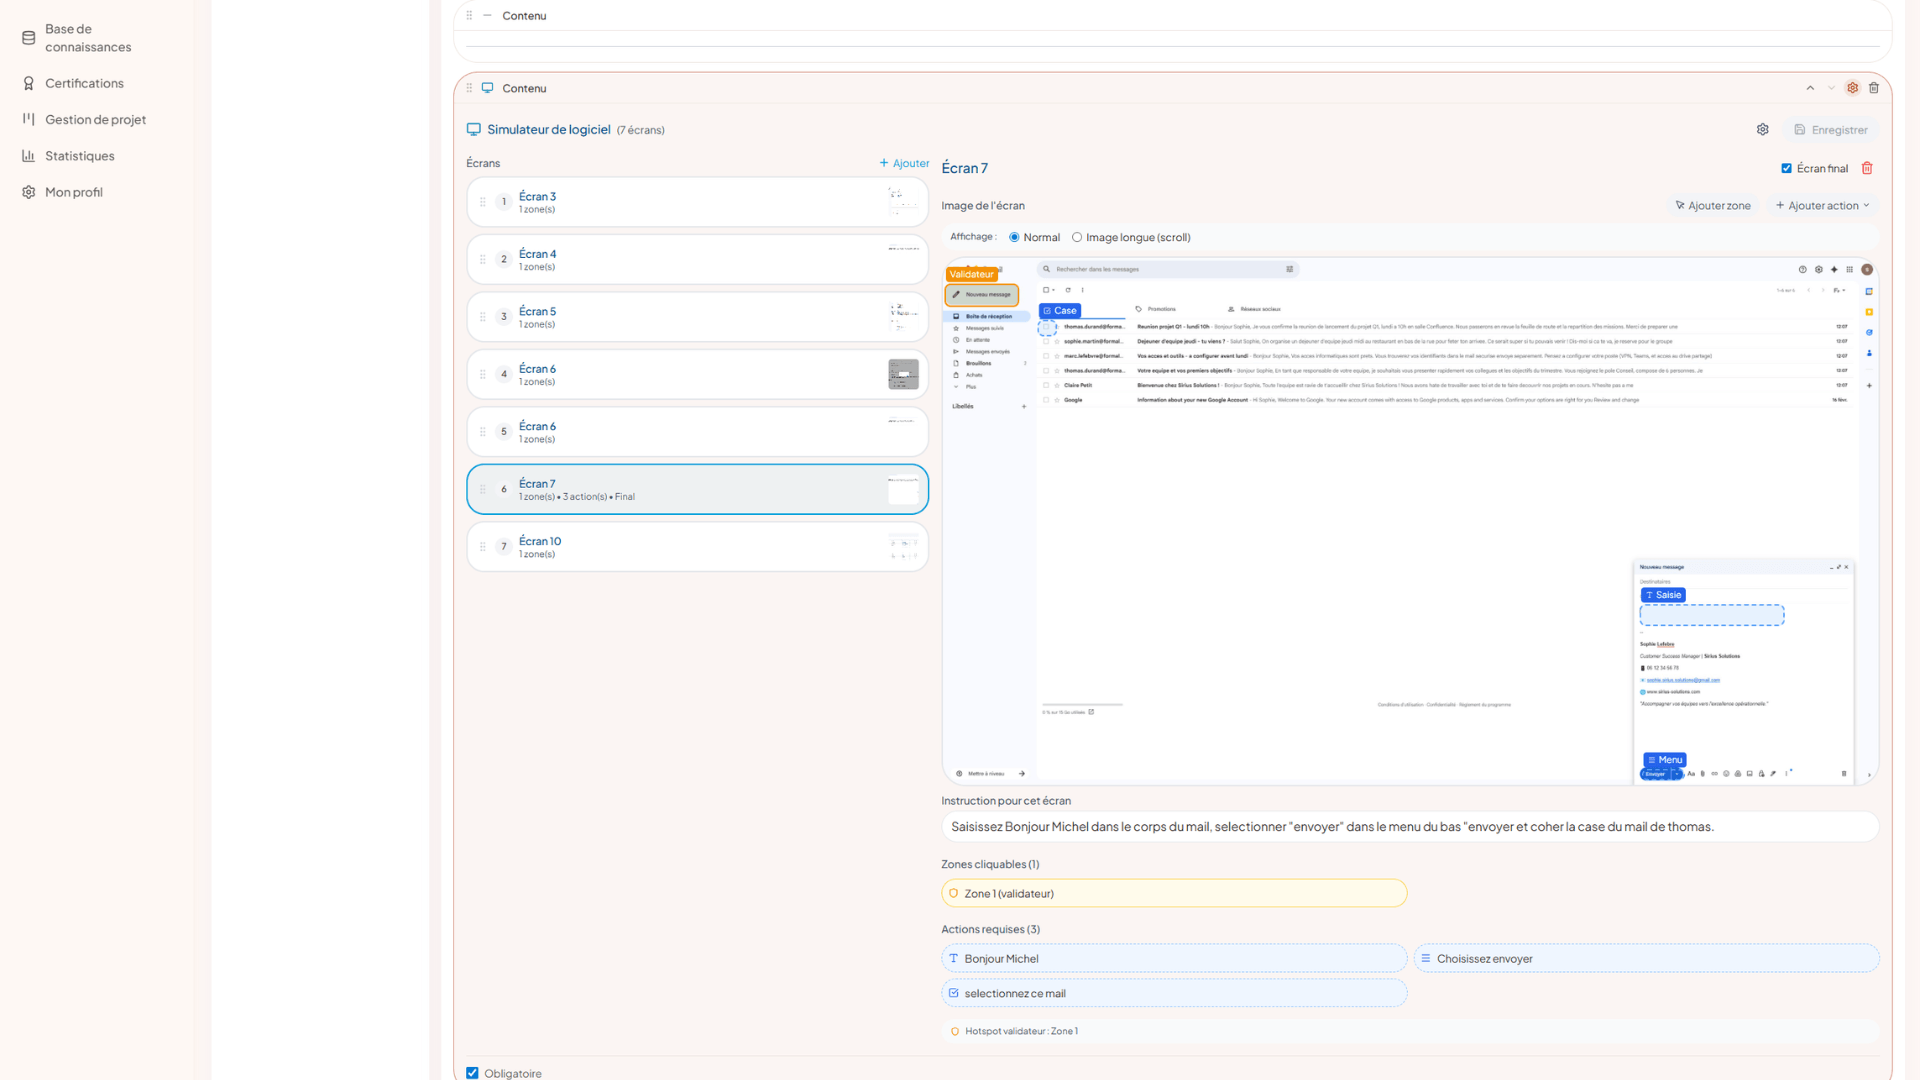Click the Mon profil gear icon
The width and height of the screenshot is (1920, 1080).
pos(29,192)
